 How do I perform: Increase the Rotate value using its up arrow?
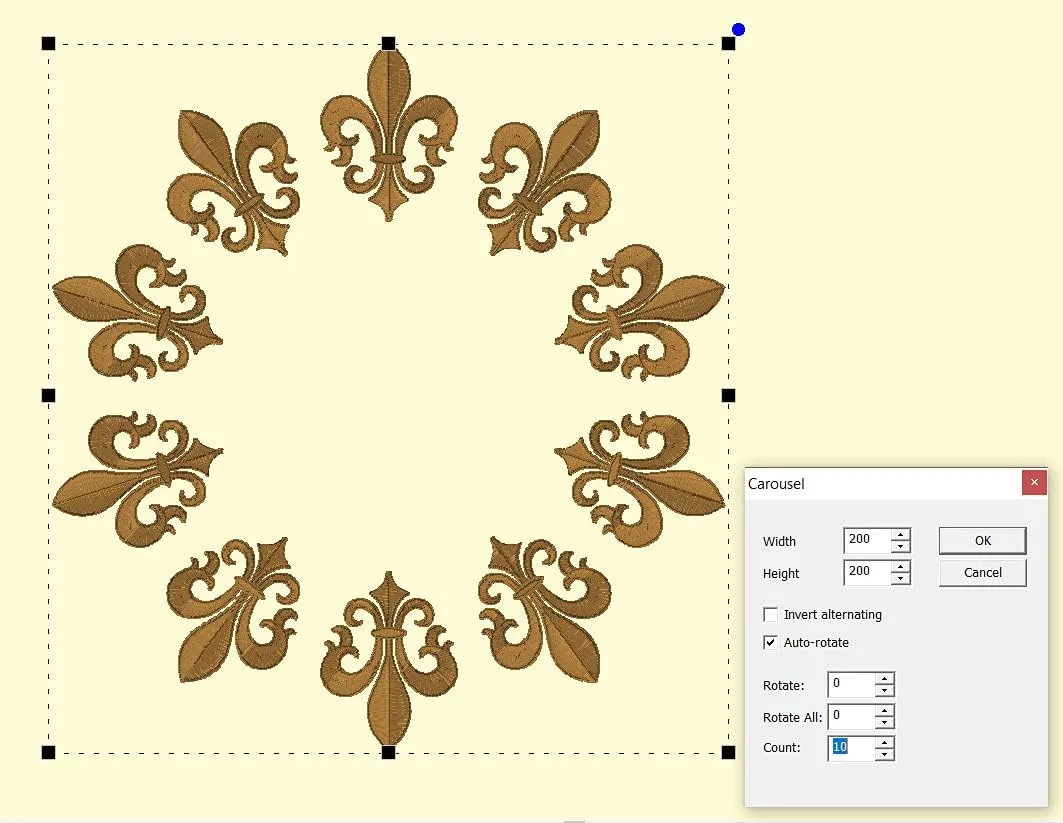click(883, 678)
